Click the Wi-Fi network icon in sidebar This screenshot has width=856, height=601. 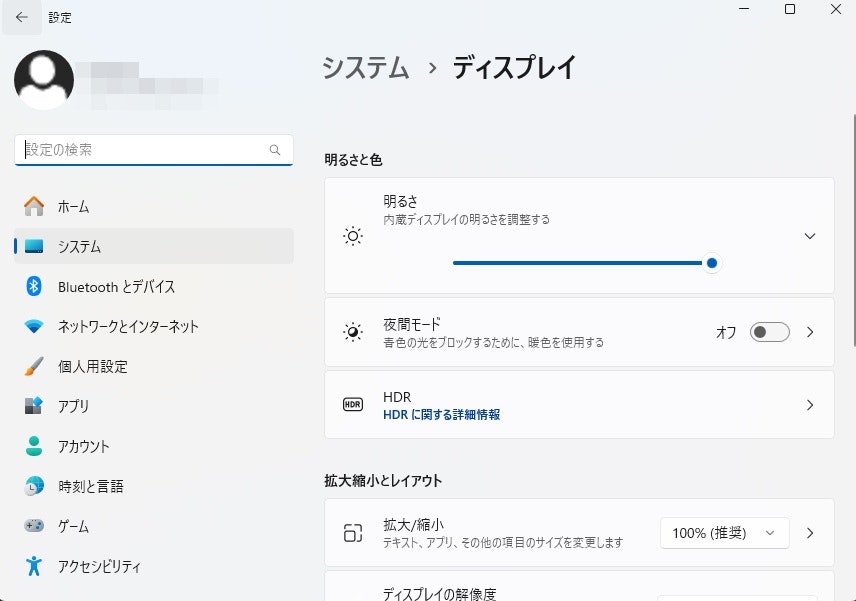[x=34, y=326]
